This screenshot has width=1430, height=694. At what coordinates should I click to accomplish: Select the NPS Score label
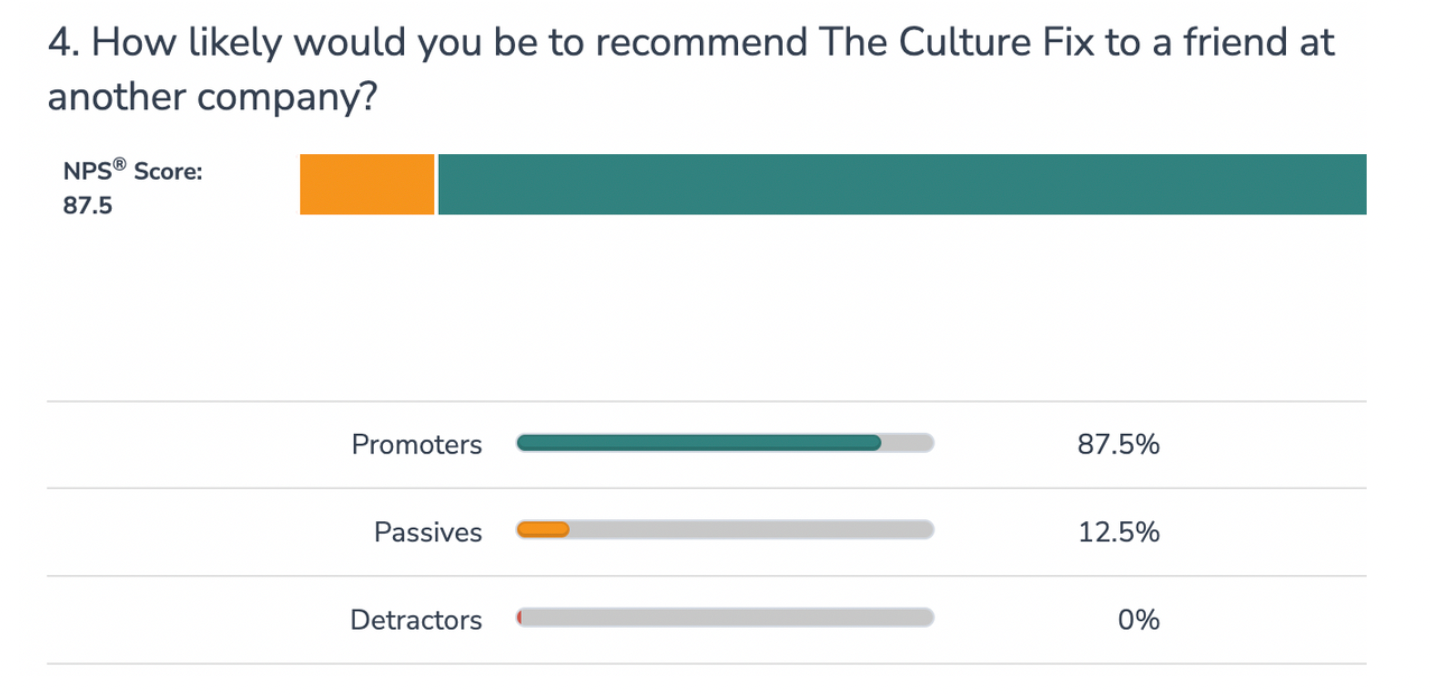coord(132,172)
